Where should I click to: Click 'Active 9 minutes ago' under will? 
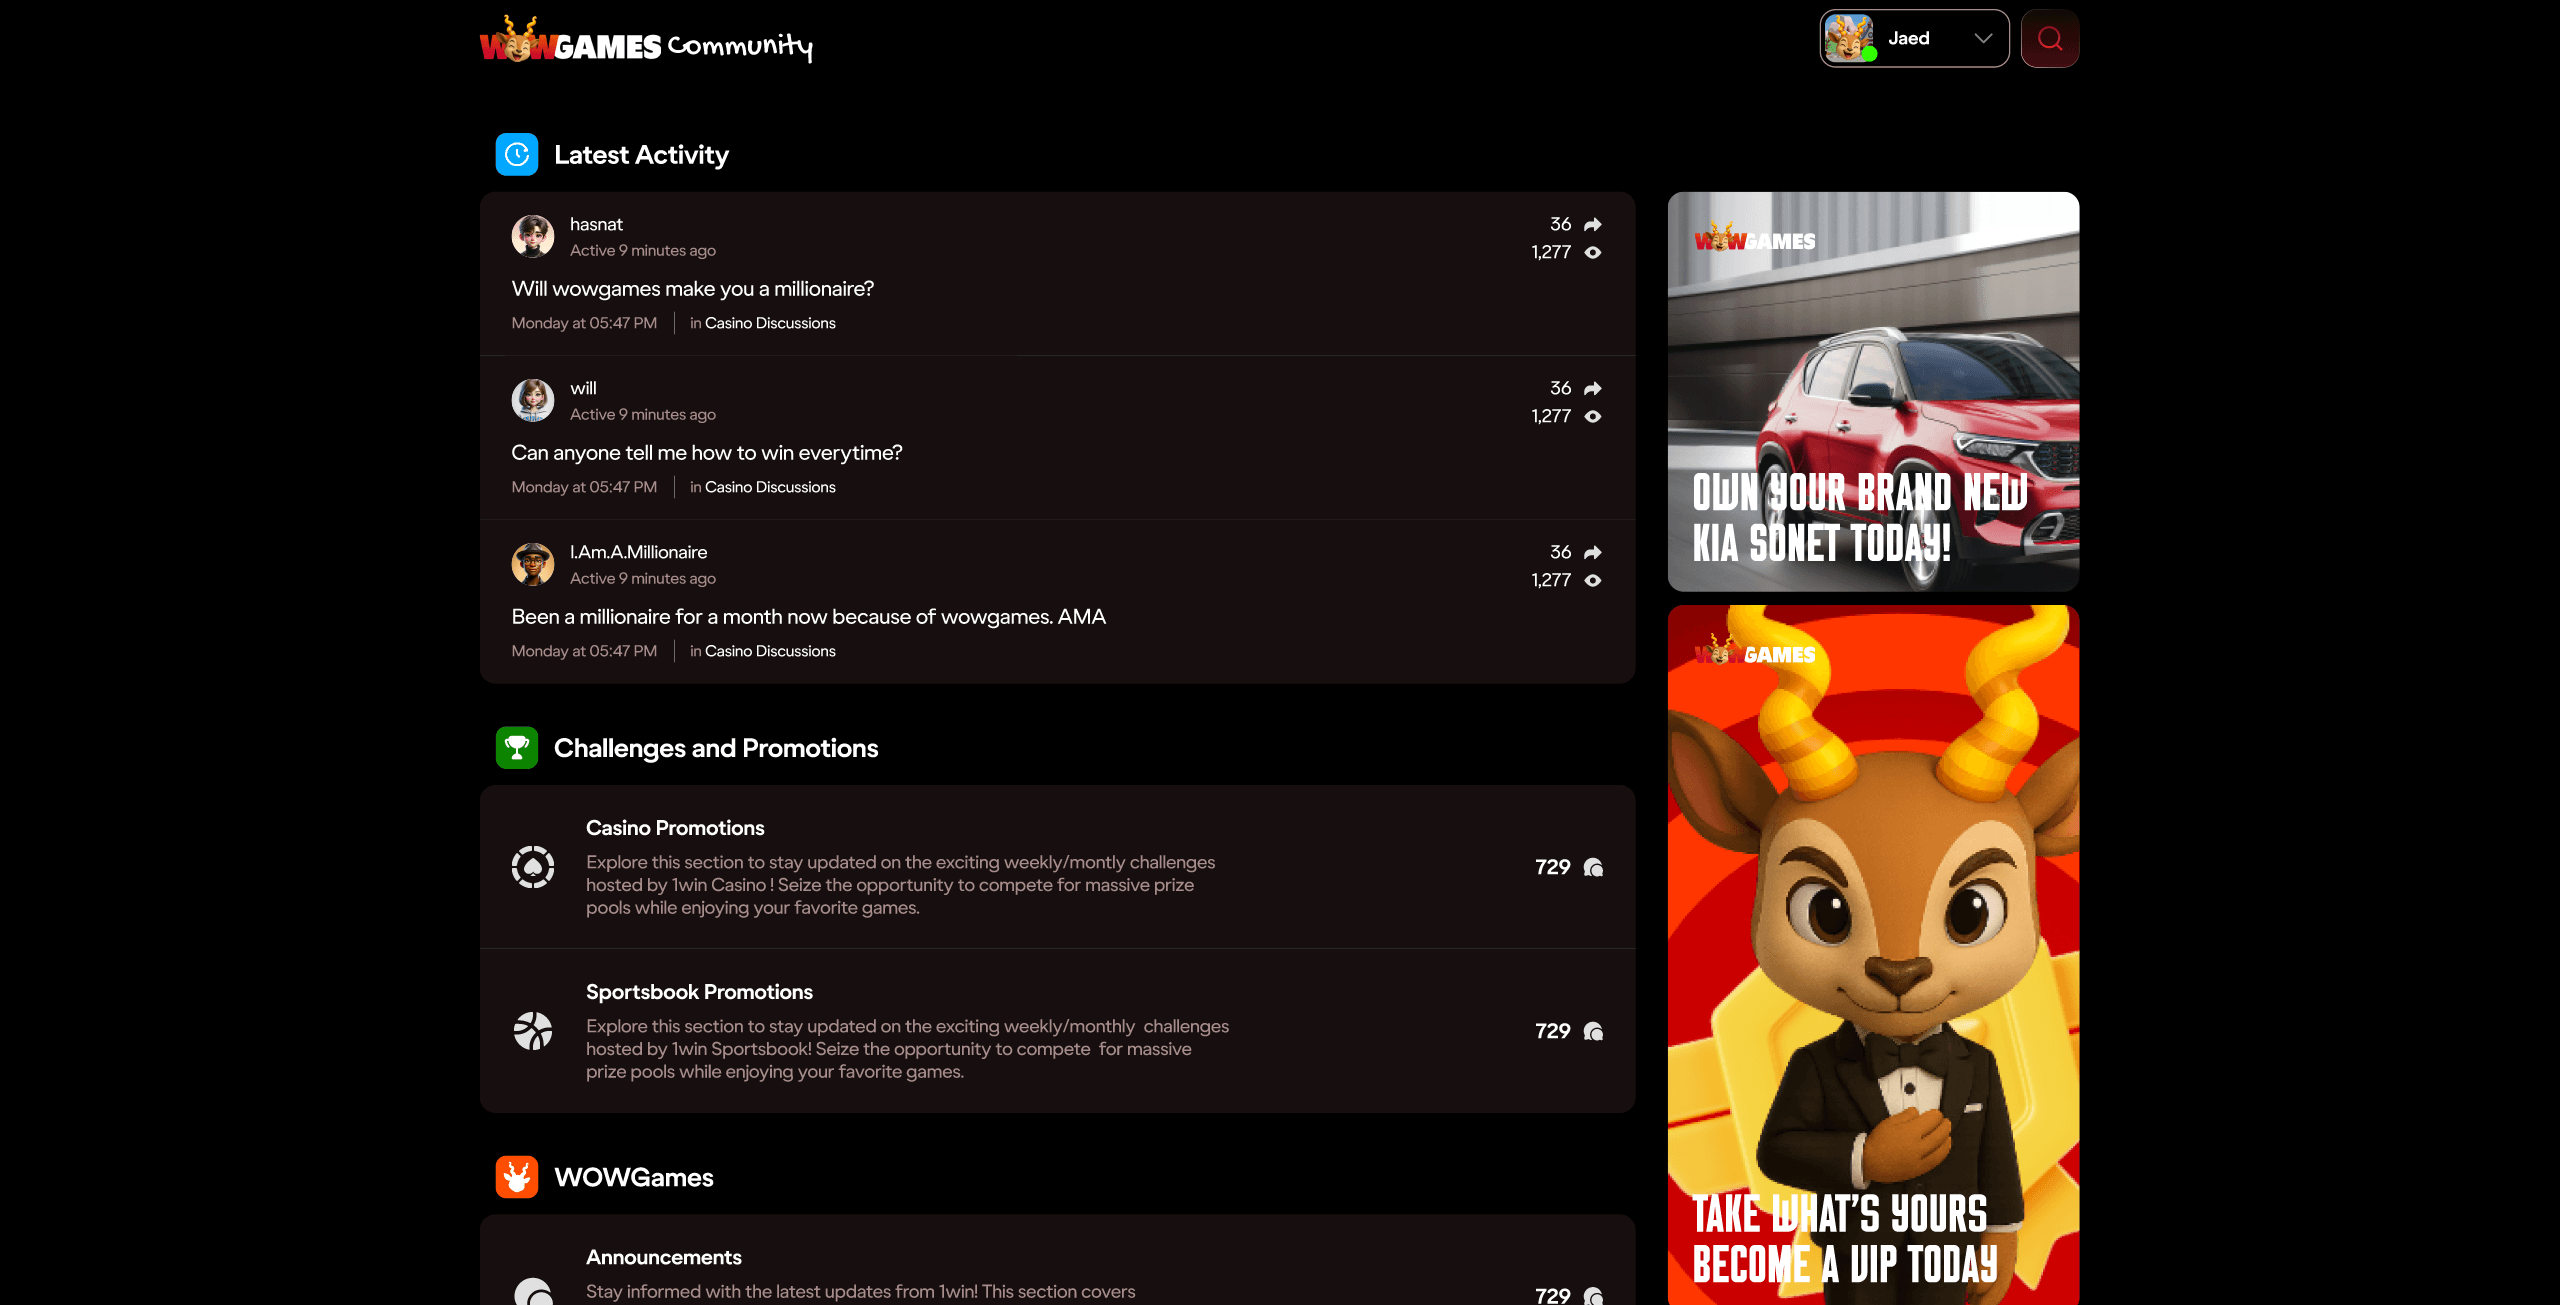click(643, 414)
